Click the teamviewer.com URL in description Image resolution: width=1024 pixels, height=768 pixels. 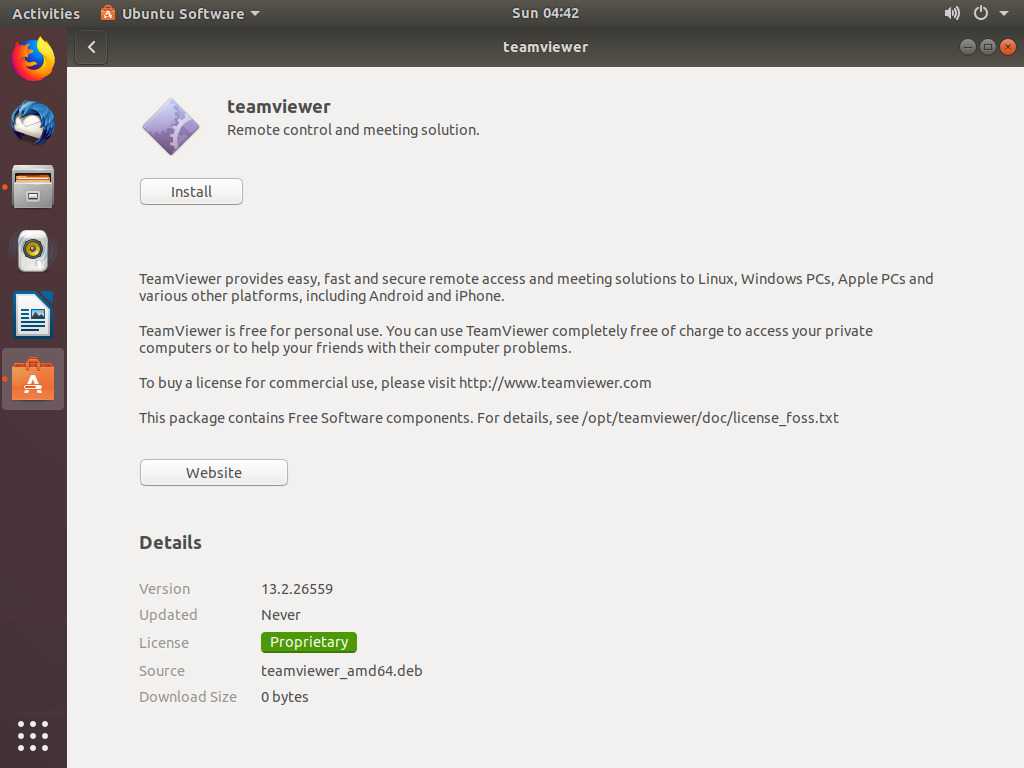(555, 383)
